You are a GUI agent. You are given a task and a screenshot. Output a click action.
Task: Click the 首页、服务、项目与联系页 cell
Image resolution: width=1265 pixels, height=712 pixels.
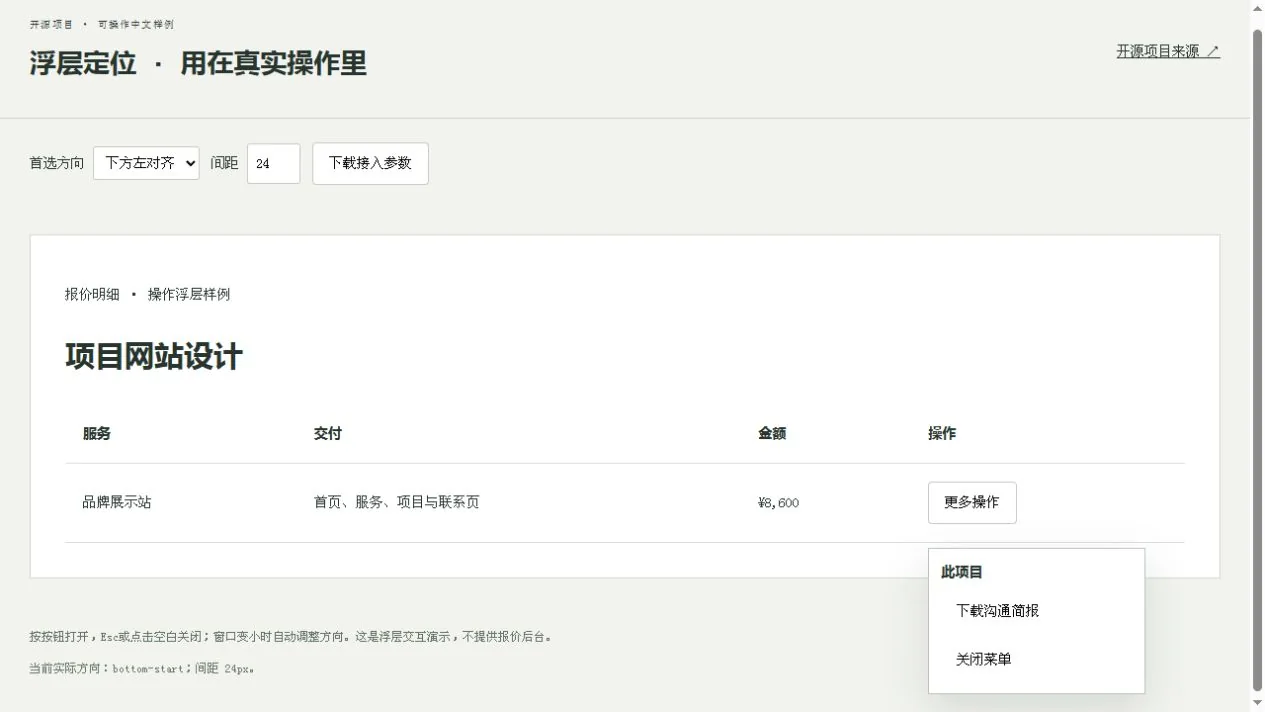pos(519,502)
